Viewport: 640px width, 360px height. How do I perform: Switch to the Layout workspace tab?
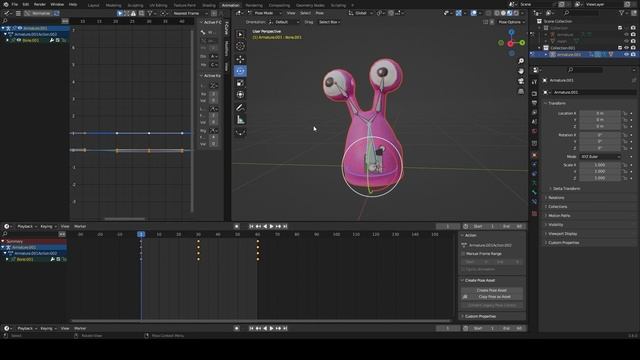coord(93,5)
